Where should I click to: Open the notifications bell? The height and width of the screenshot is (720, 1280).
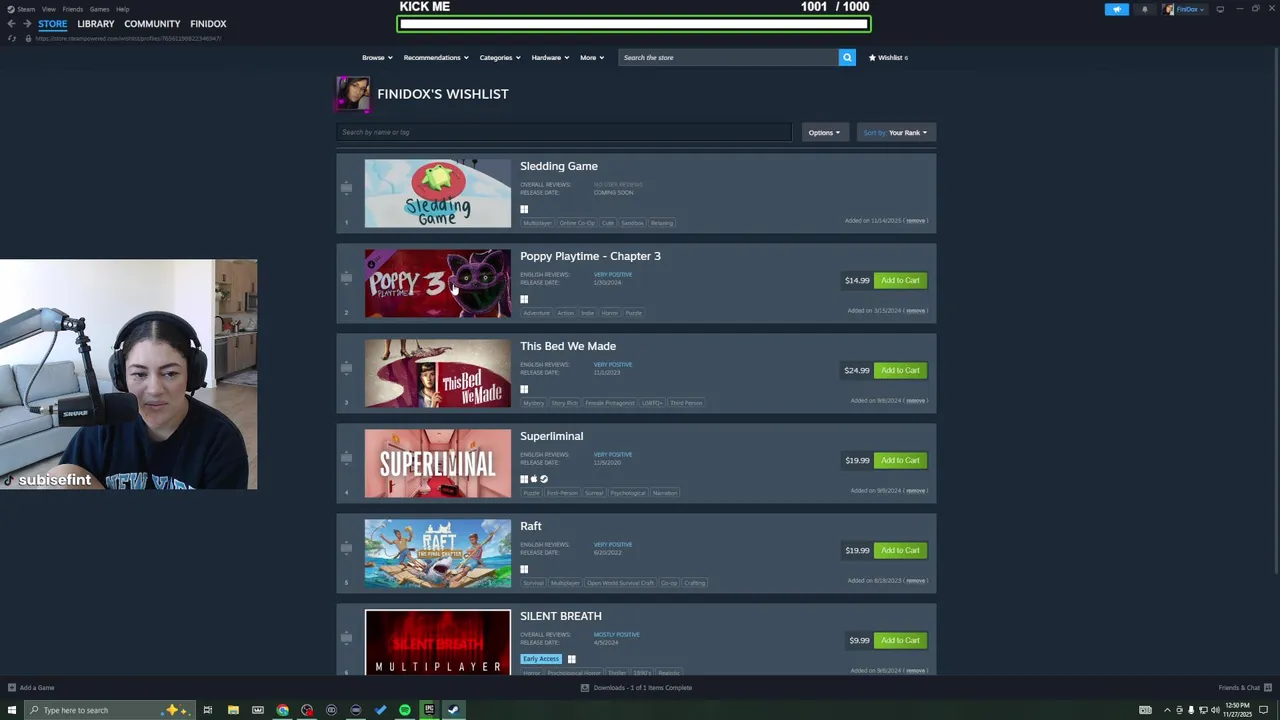[1145, 9]
